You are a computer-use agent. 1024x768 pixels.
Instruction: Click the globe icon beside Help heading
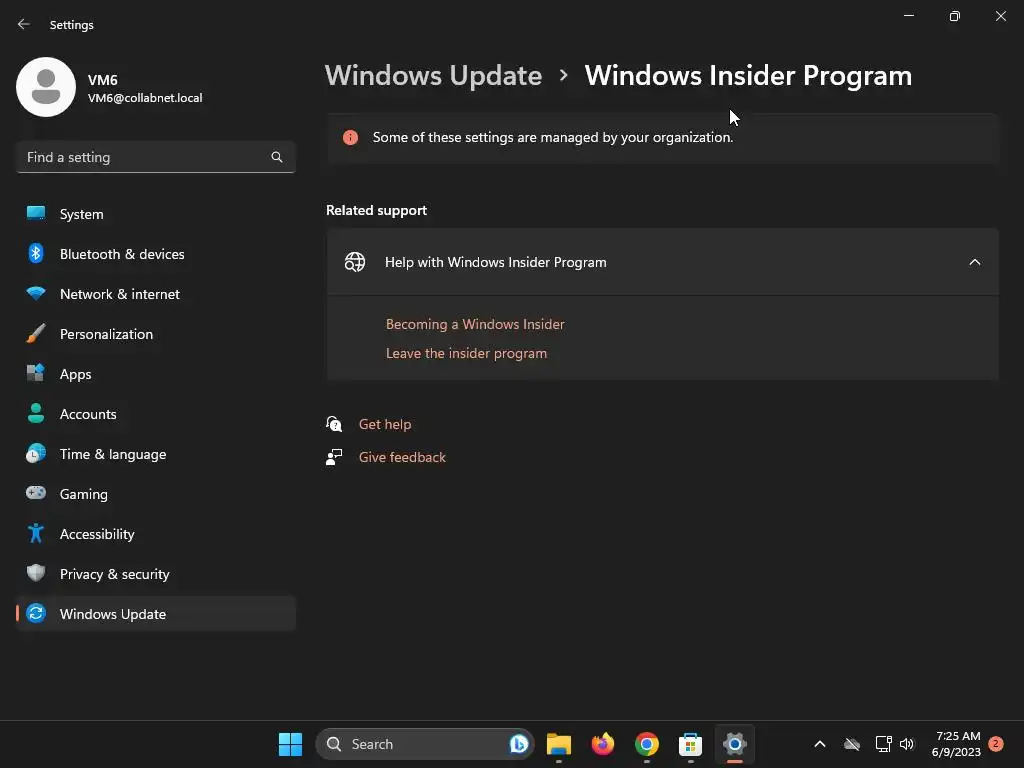pos(355,262)
